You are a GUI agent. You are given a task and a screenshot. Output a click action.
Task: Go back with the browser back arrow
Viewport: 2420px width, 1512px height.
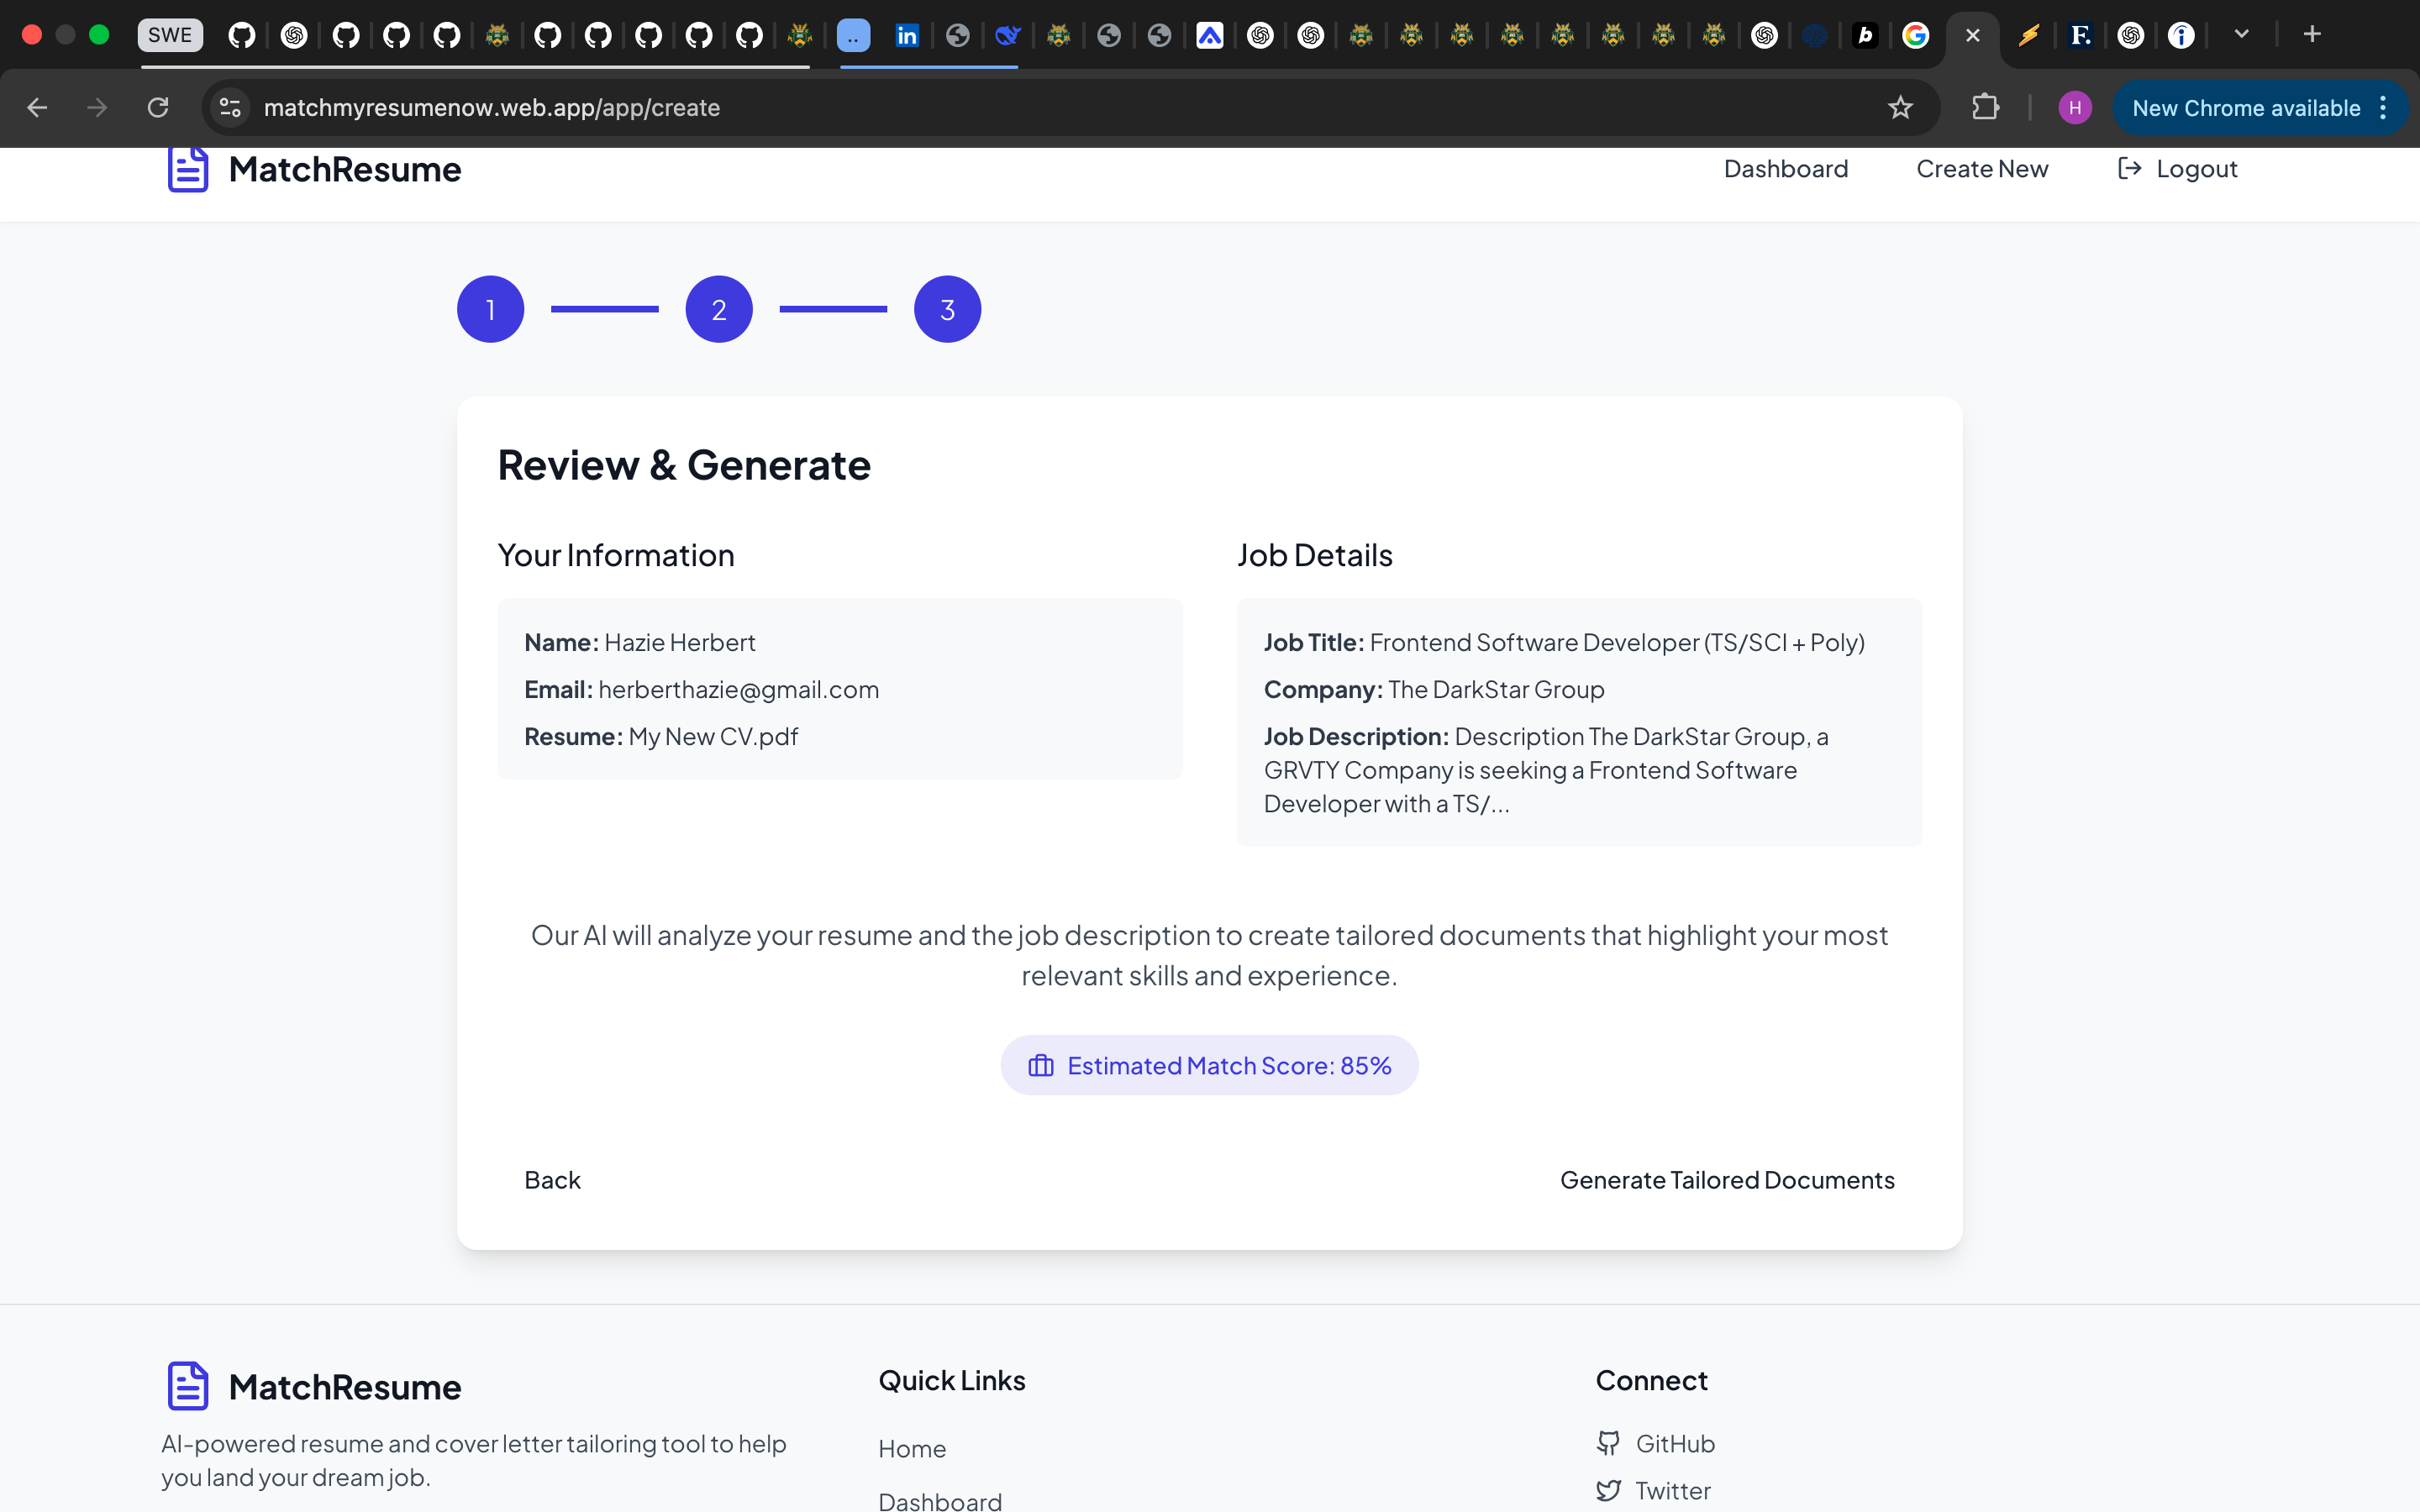click(x=37, y=108)
